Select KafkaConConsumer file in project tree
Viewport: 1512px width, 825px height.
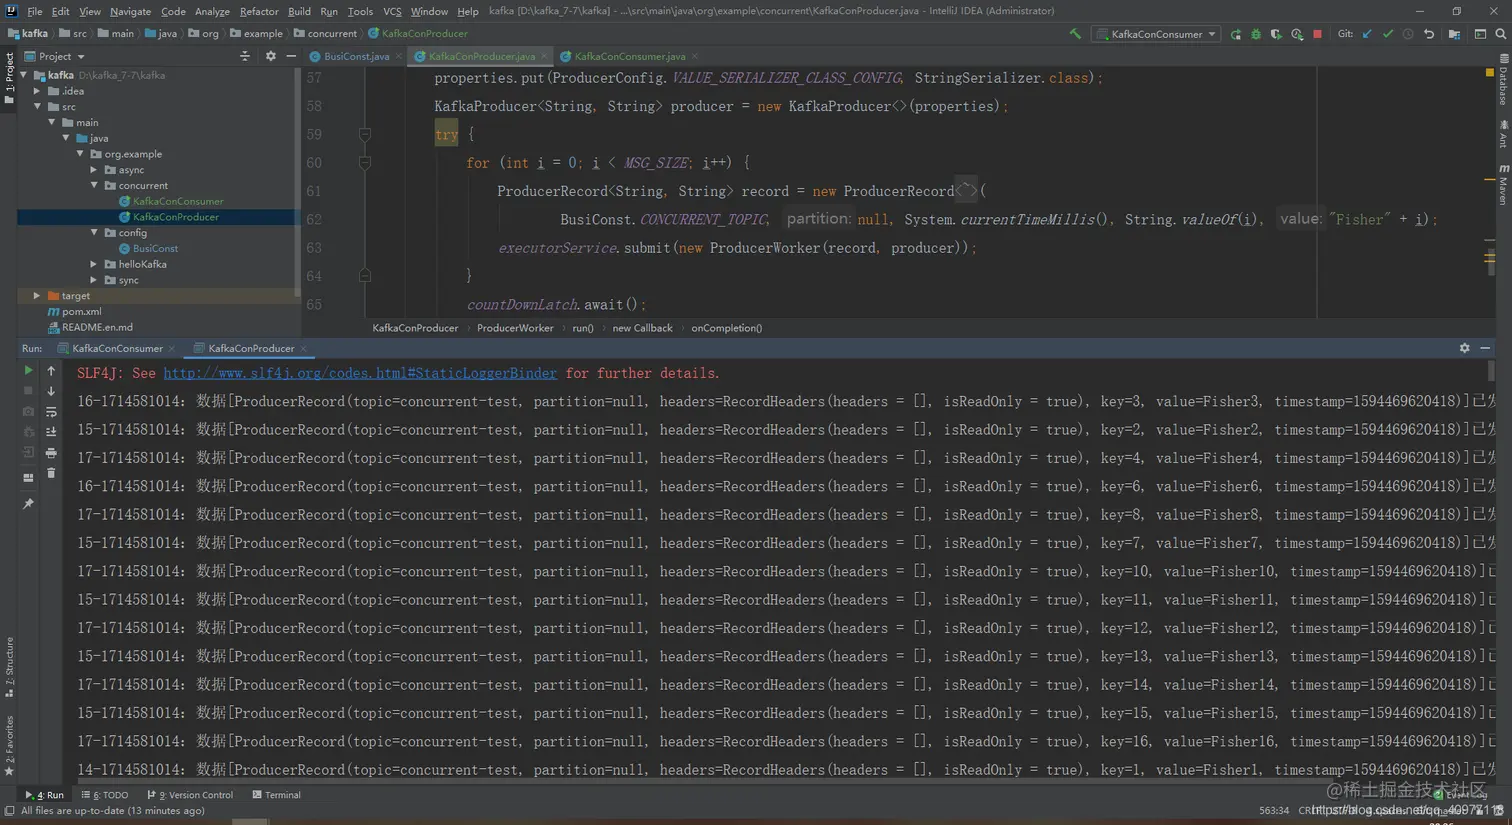point(177,201)
